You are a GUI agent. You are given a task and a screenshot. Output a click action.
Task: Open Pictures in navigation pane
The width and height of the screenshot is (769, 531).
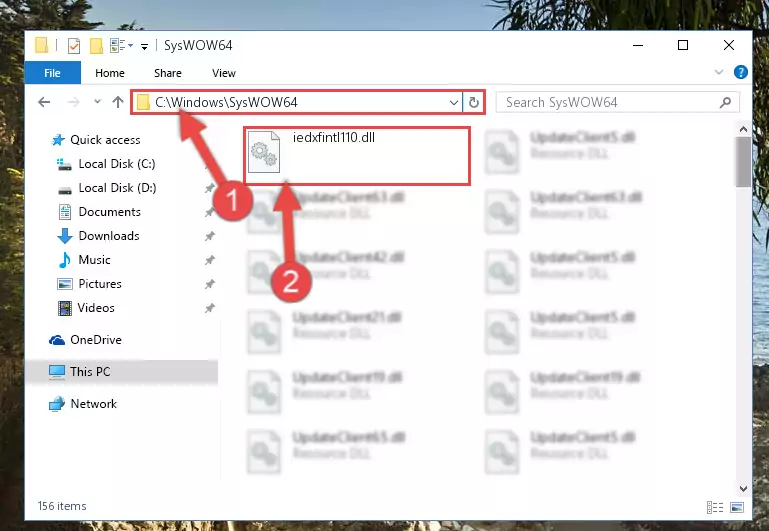tap(100, 284)
